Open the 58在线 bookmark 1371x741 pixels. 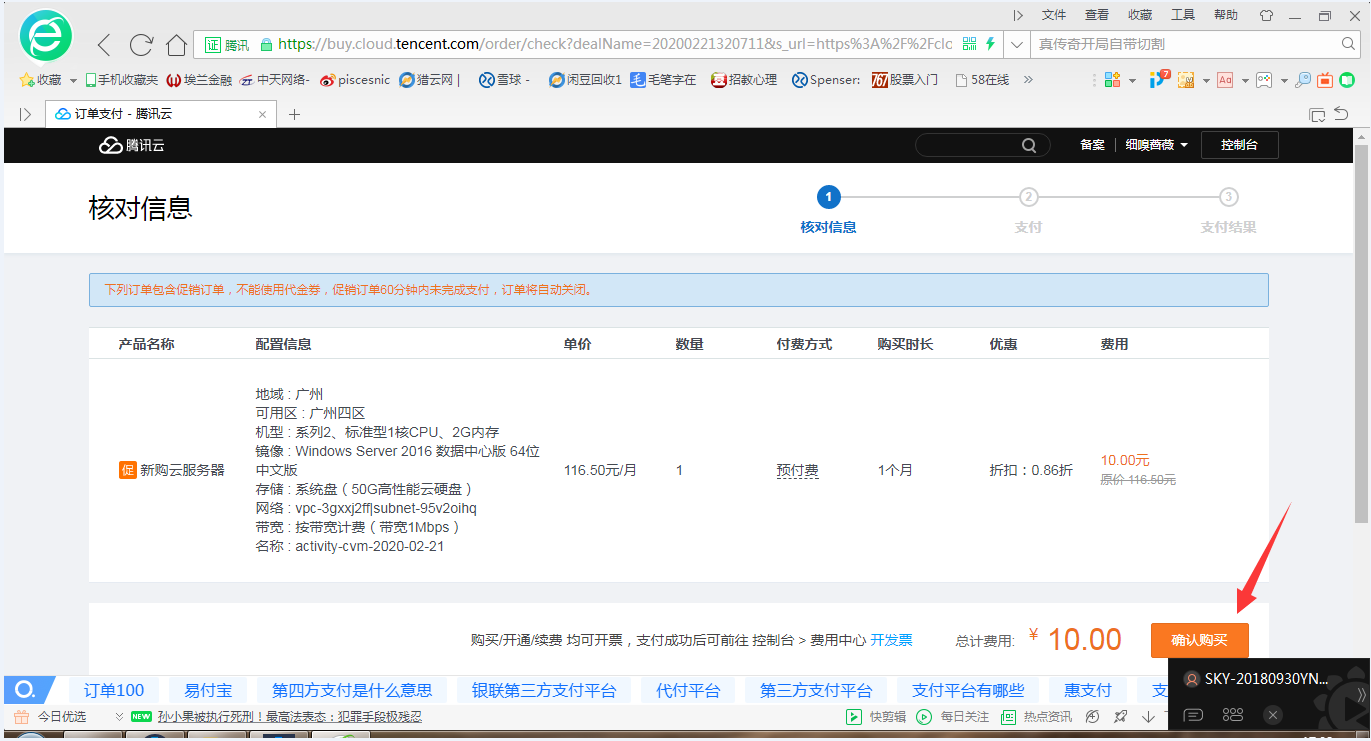(982, 80)
